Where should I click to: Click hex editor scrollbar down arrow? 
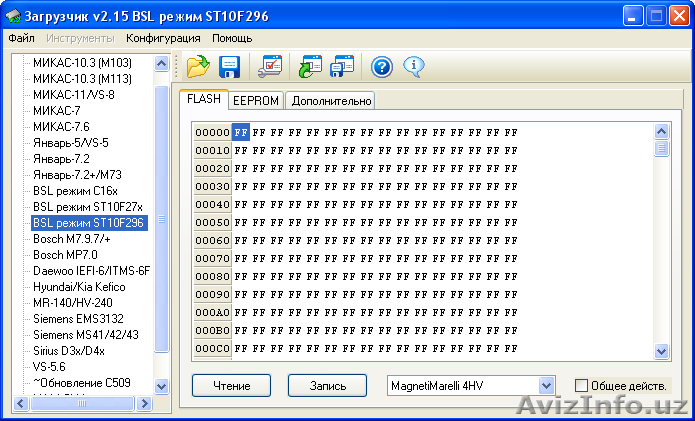point(661,351)
